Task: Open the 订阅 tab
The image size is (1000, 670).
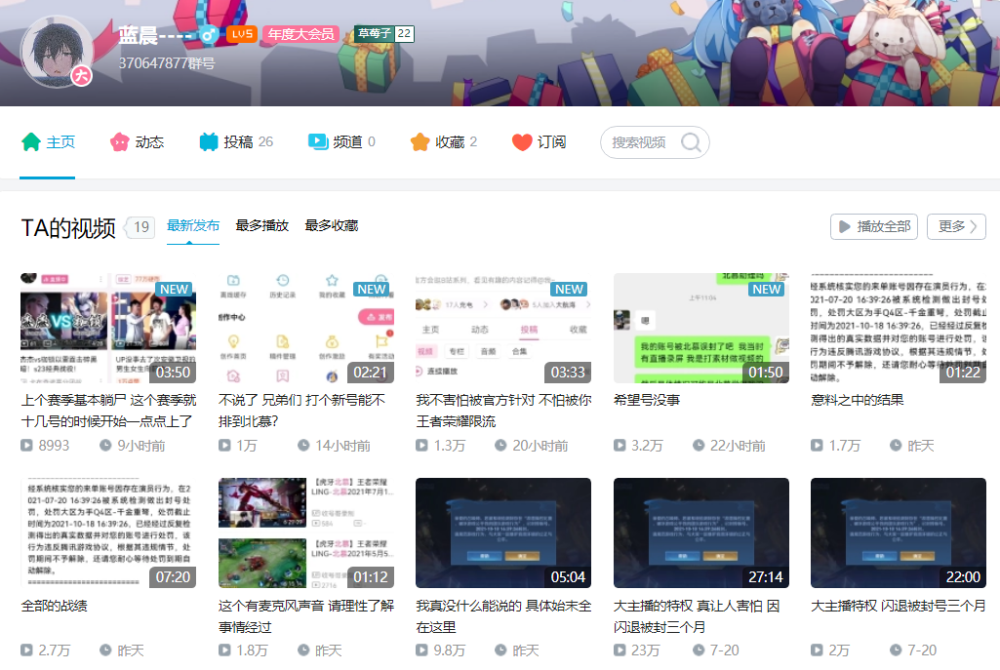Action: point(540,142)
